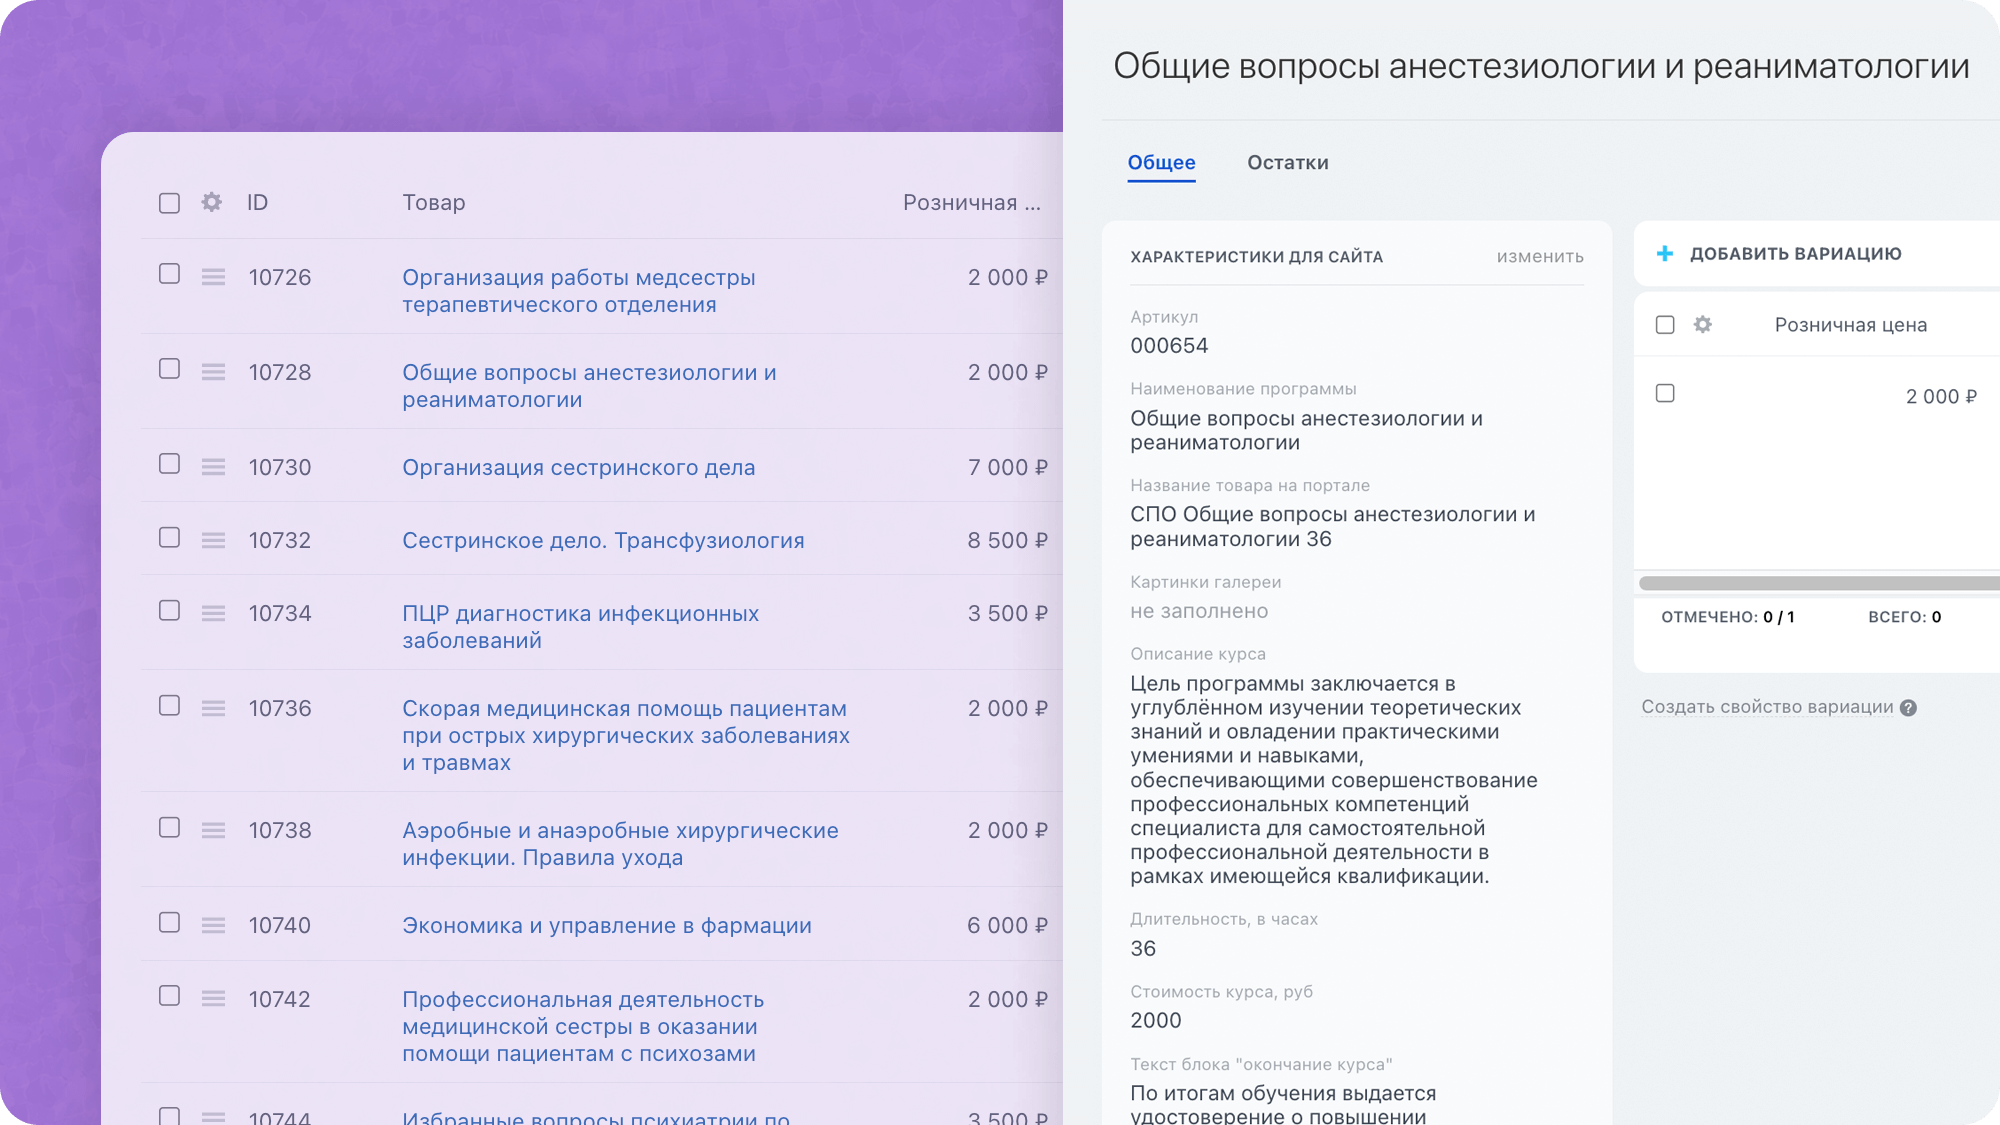Click the drag handle beside Сестринское дело. Трансфузиология
Image resolution: width=2000 pixels, height=1125 pixels.
[x=213, y=540]
